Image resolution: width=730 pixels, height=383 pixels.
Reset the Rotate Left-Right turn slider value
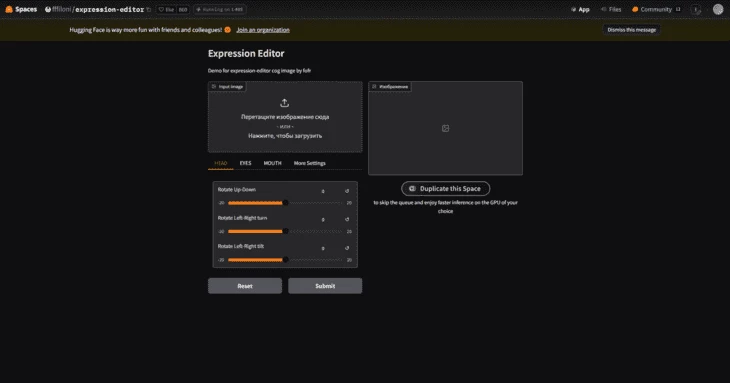click(x=347, y=219)
